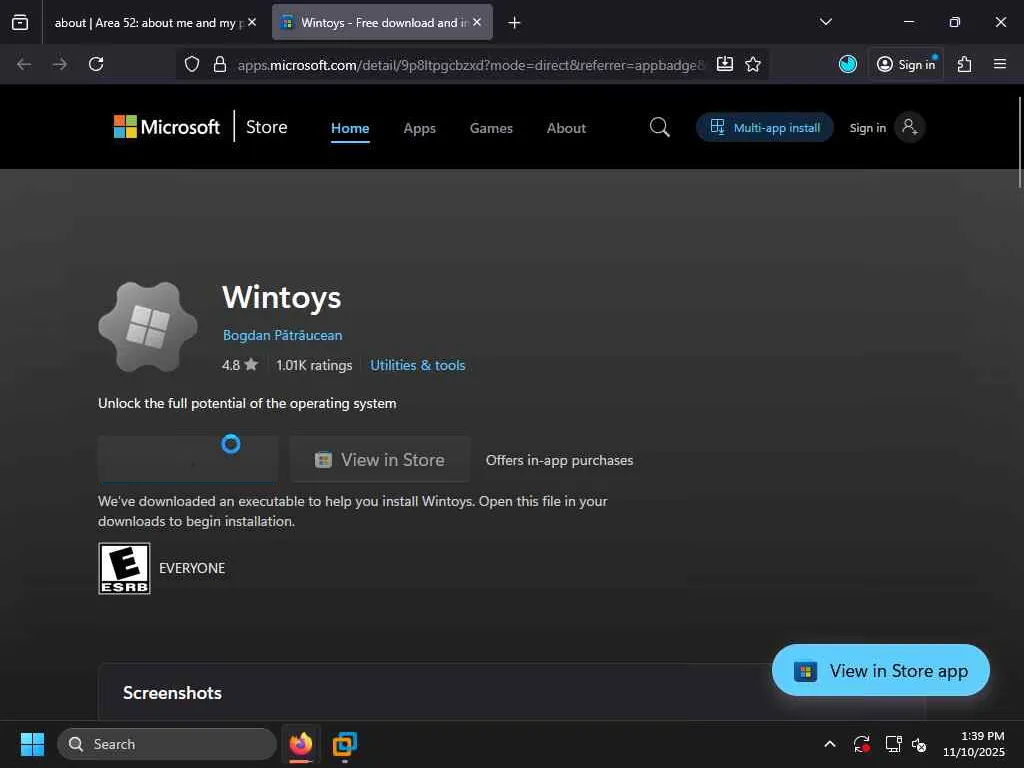This screenshot has height=768, width=1024.
Task: Open the sync tray icon
Action: coord(861,744)
